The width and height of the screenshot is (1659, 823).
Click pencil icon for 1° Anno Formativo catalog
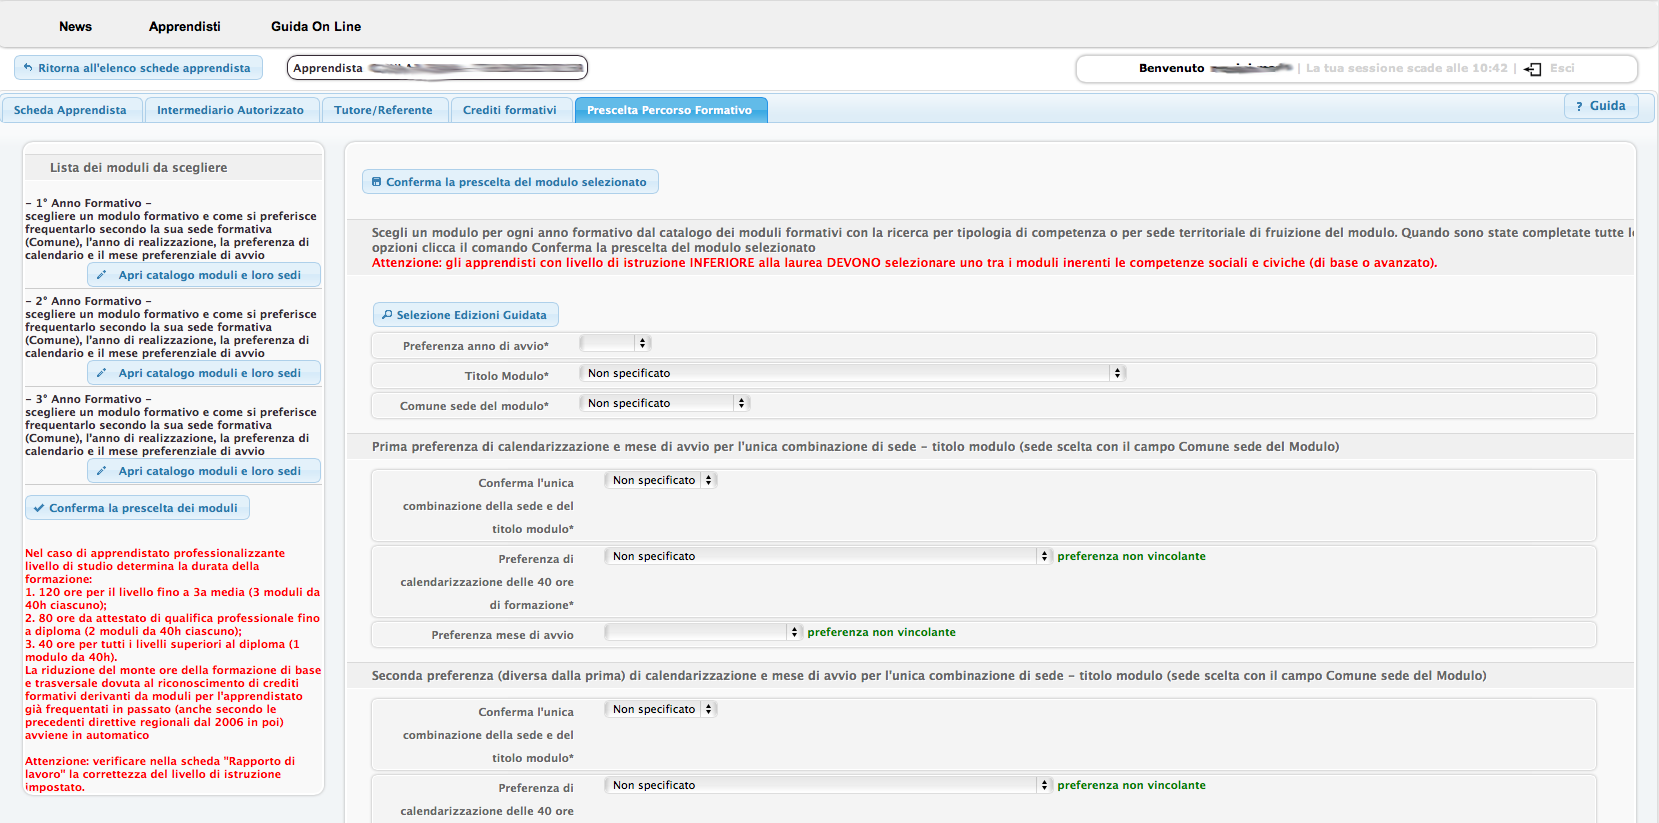[101, 275]
